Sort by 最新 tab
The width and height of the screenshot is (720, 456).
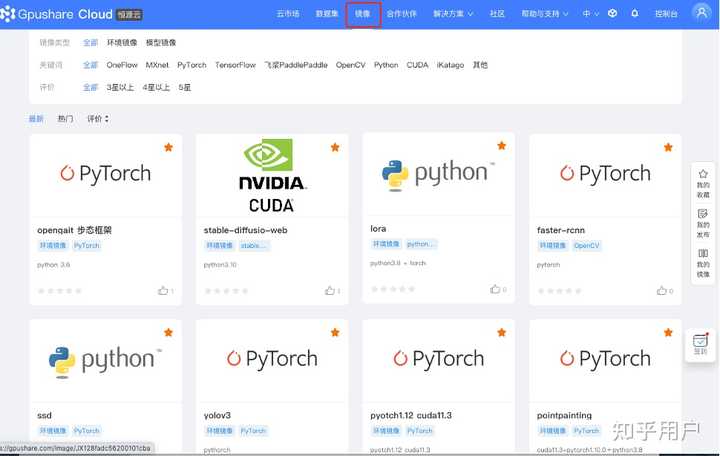point(36,119)
